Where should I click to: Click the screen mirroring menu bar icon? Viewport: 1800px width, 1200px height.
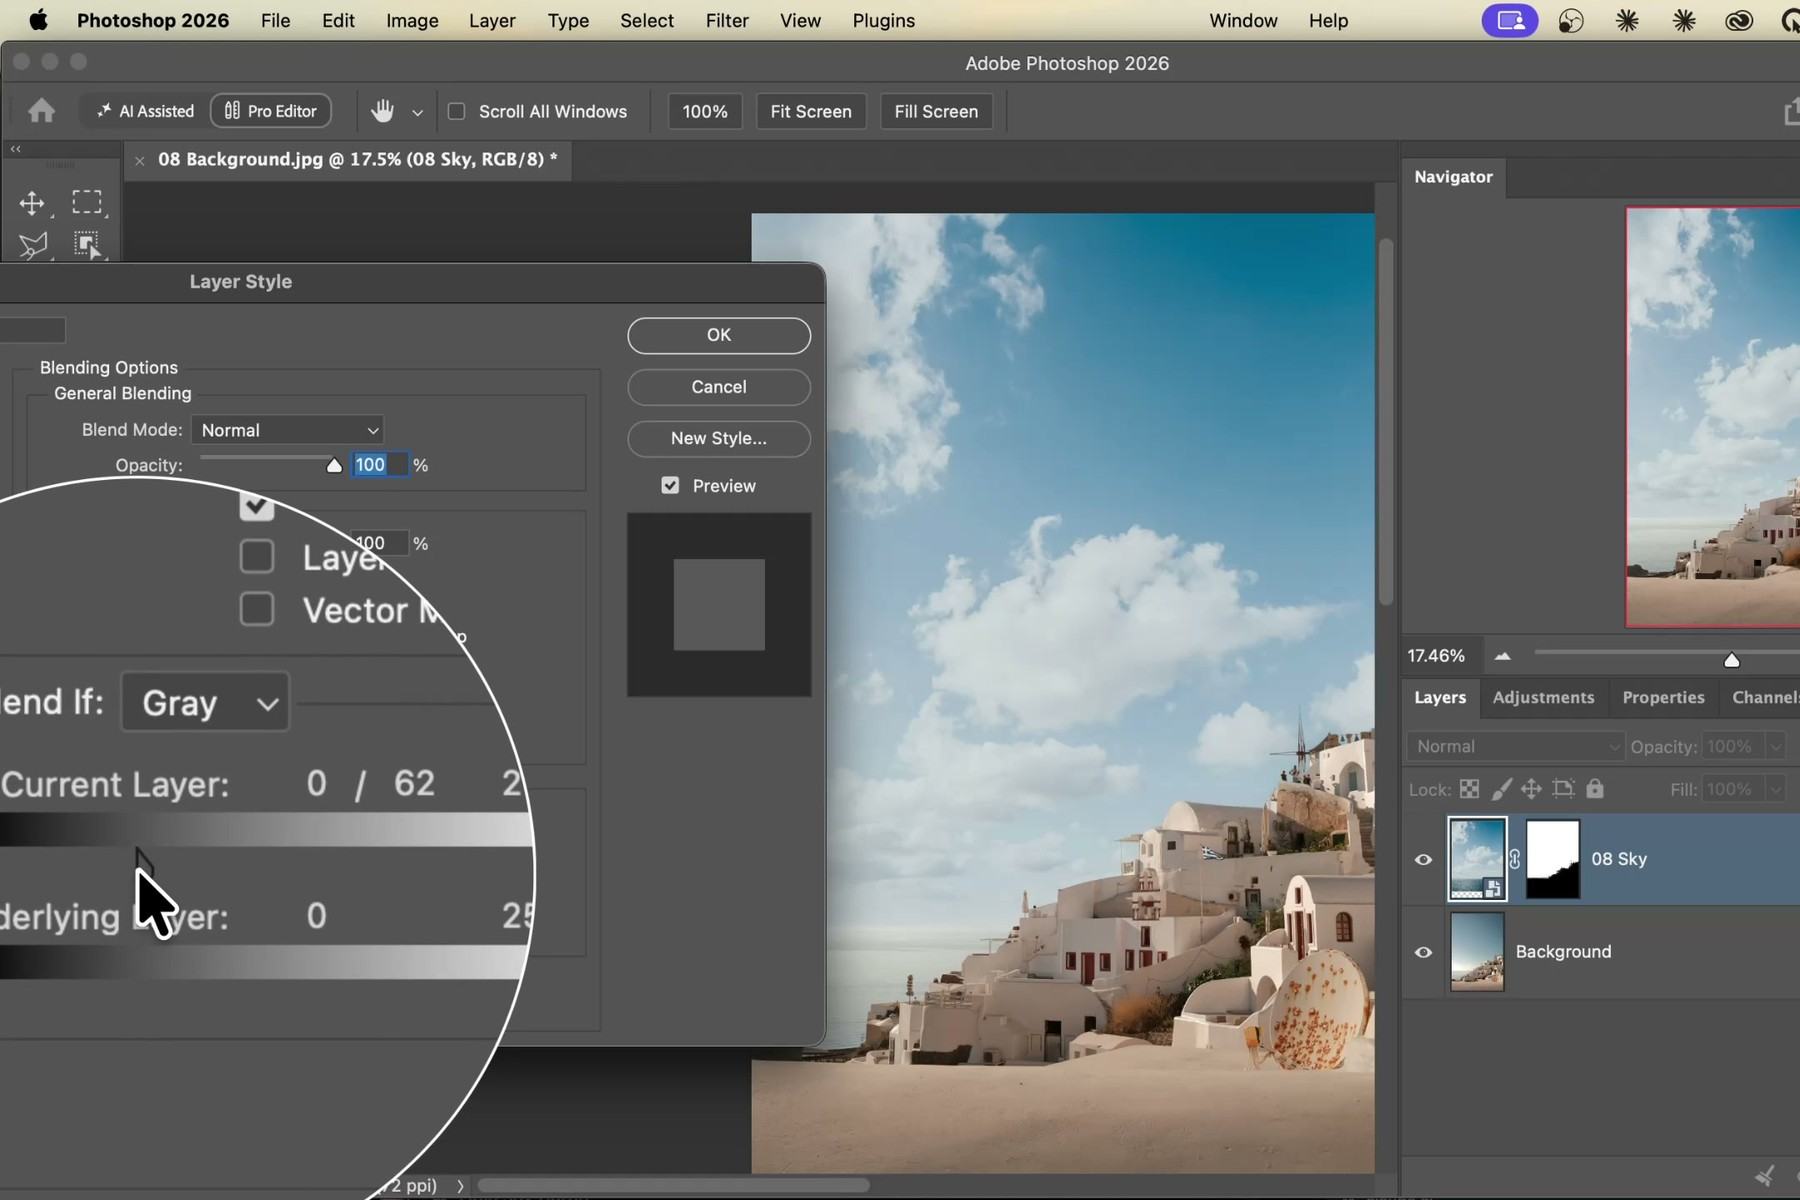pos(1510,20)
